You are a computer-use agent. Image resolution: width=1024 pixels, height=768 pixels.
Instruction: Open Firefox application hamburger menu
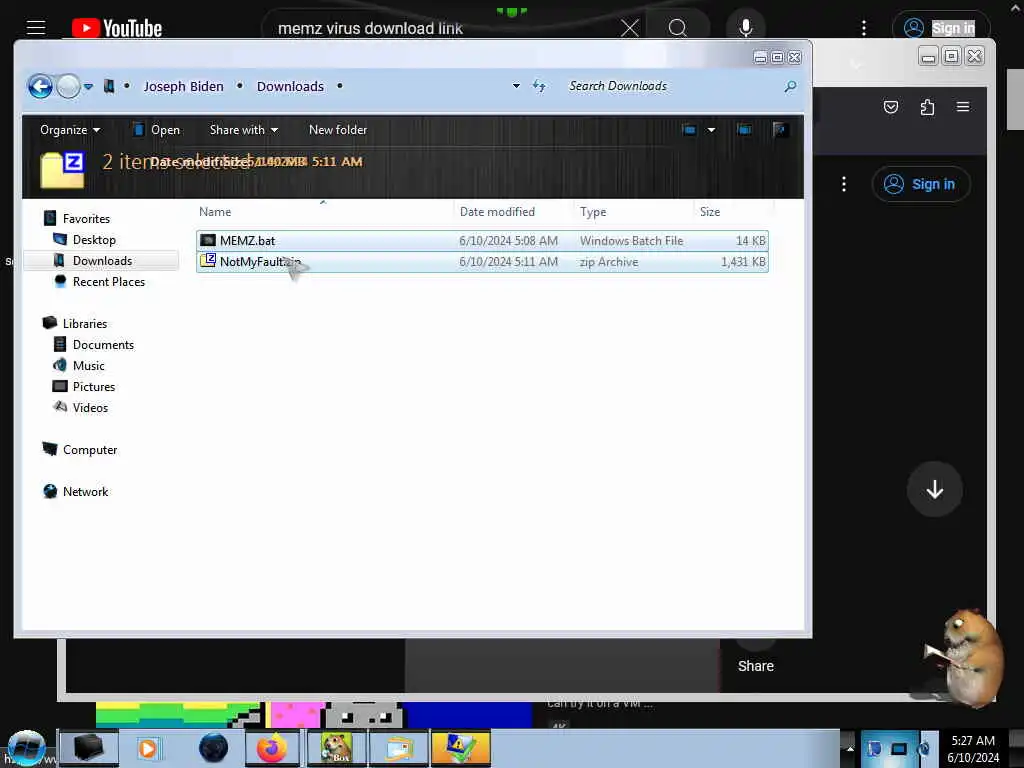coord(963,106)
